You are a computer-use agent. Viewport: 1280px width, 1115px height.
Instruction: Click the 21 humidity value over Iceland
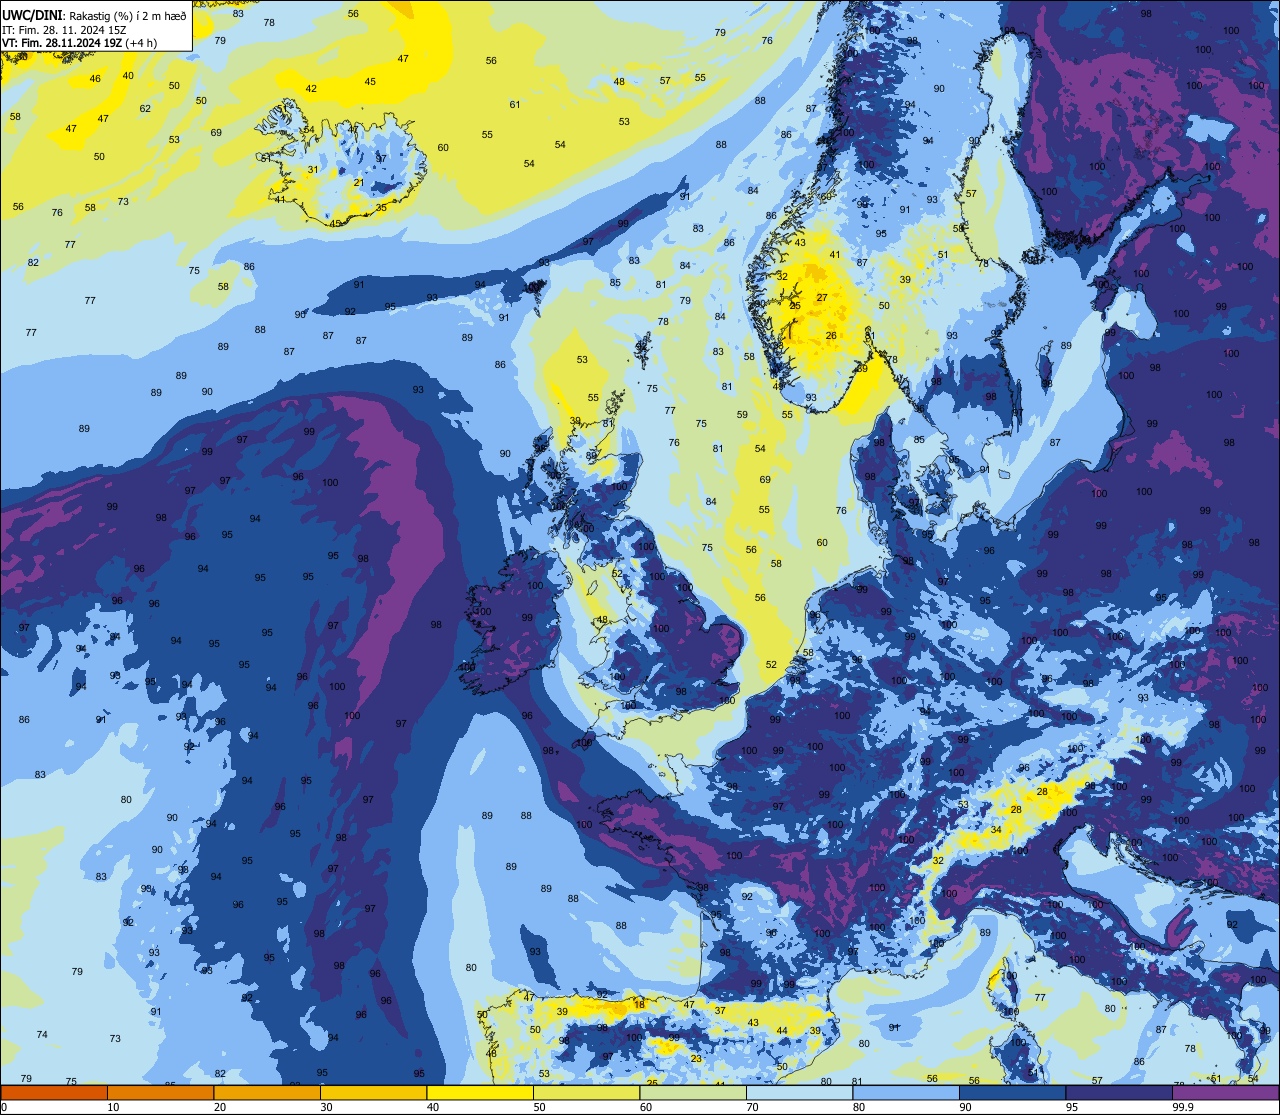[x=359, y=183]
